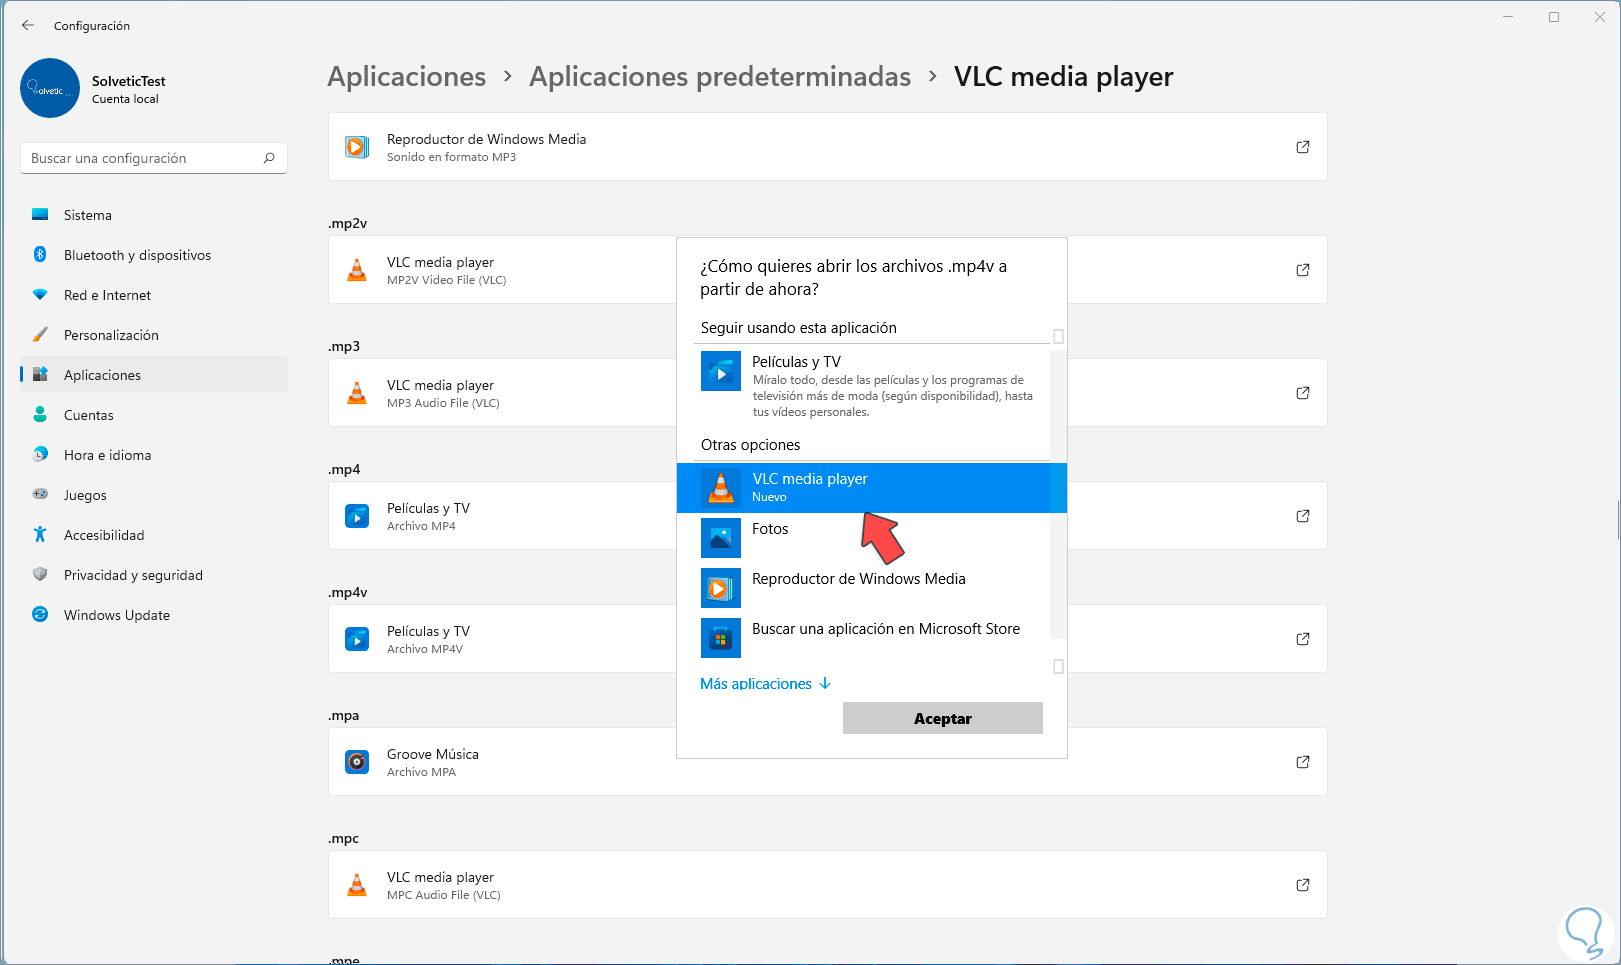This screenshot has height=965, width=1621.
Task: Open Privacidad y seguridad section
Action: pyautogui.click(x=133, y=575)
